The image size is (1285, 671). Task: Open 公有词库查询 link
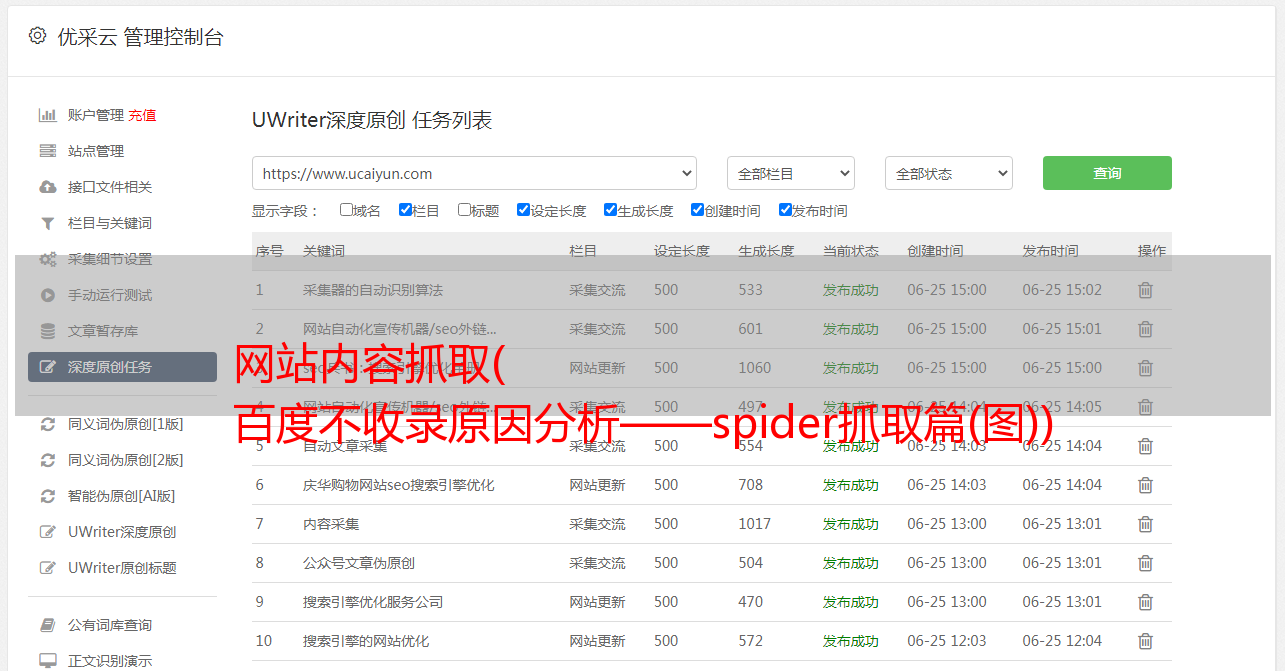point(110,625)
